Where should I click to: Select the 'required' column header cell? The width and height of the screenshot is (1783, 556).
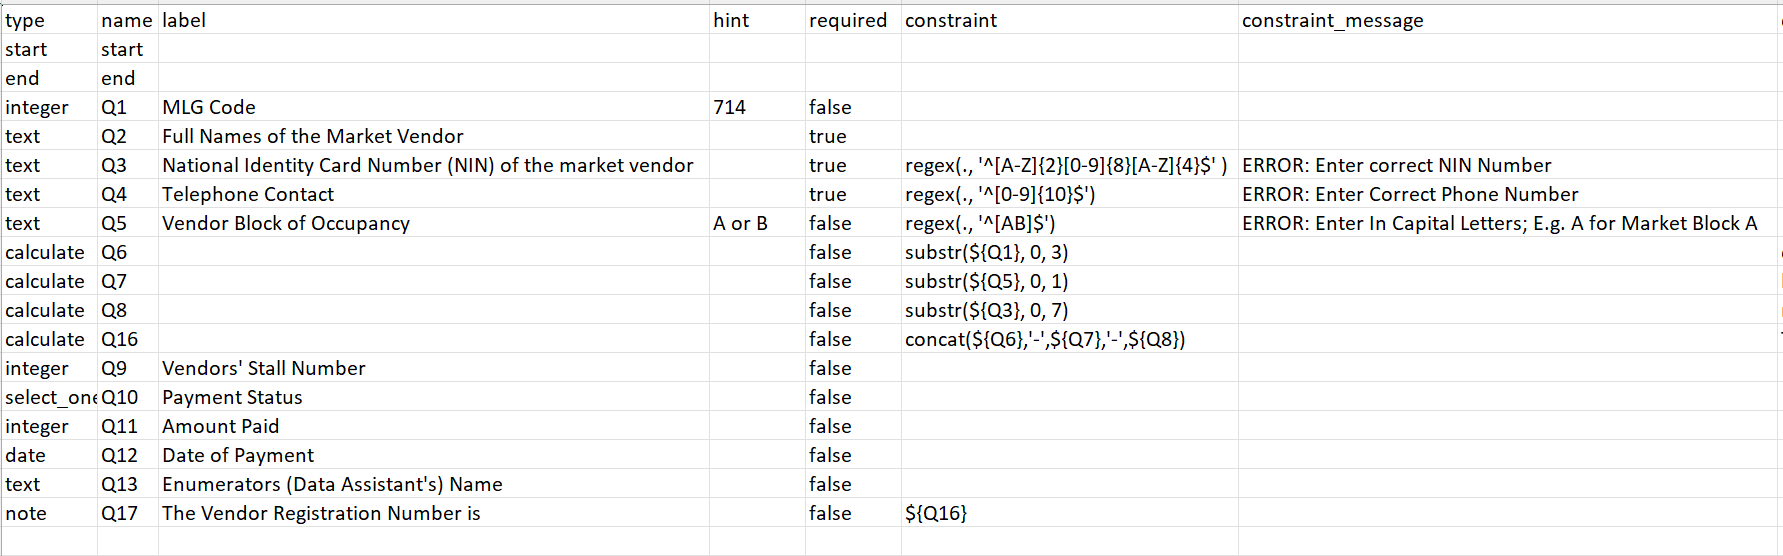[x=853, y=20]
